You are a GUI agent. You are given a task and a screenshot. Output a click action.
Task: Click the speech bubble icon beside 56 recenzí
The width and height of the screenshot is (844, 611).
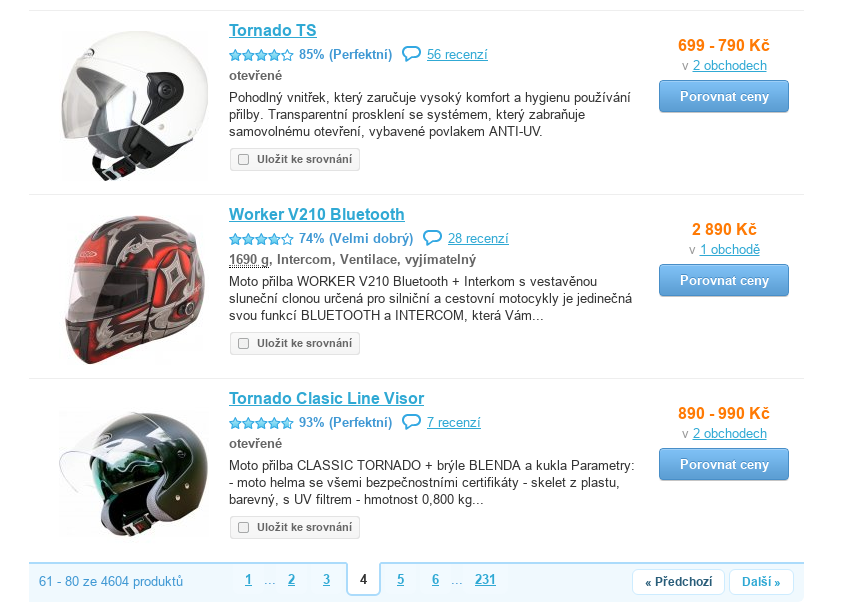click(x=411, y=54)
